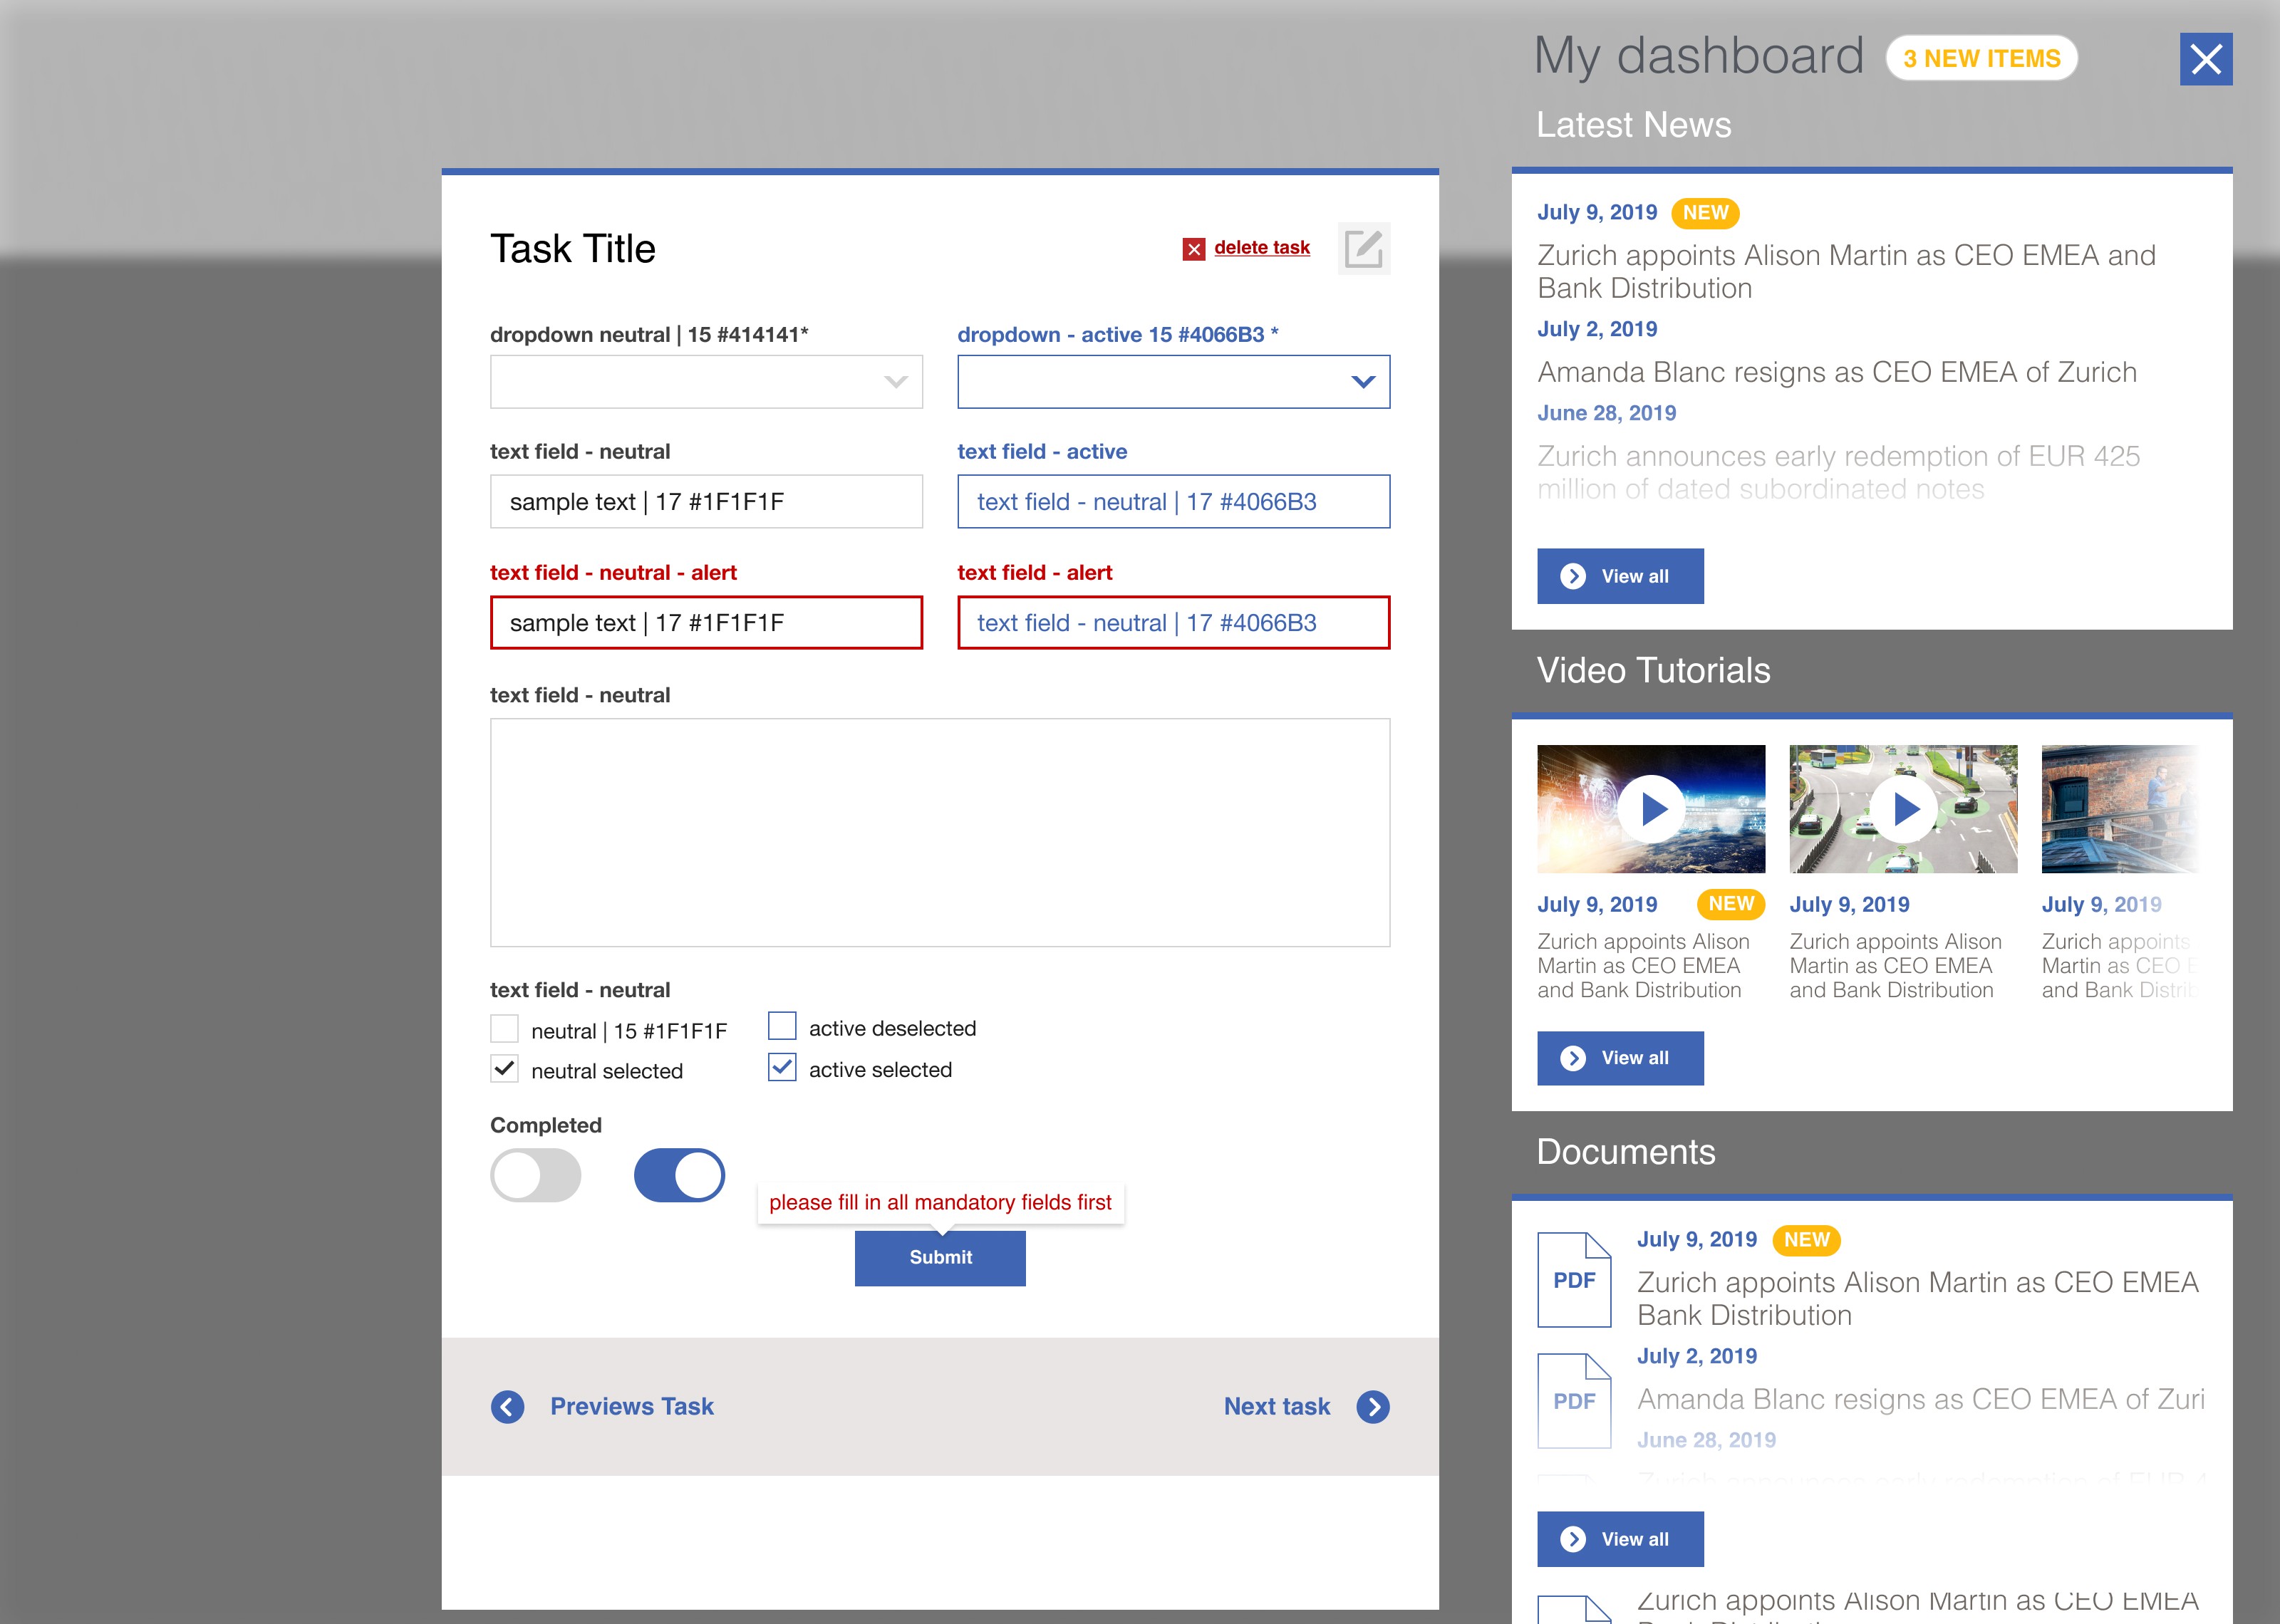Close the My dashboard panel
The image size is (2280, 1624).
click(2205, 59)
